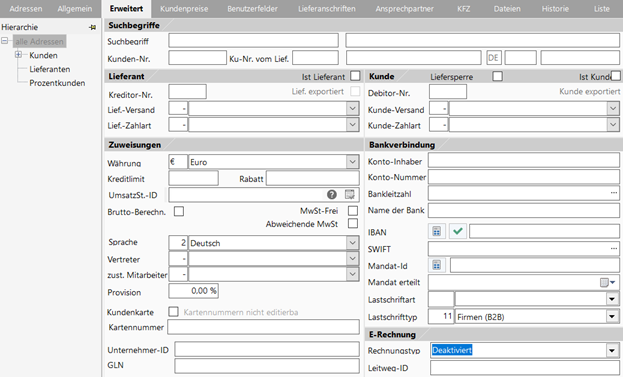Open the Dateien tab
The height and width of the screenshot is (377, 623).
[x=507, y=9]
